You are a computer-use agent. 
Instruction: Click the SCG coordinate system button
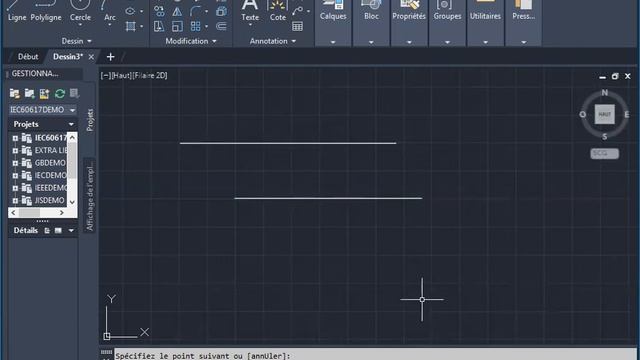(x=604, y=153)
